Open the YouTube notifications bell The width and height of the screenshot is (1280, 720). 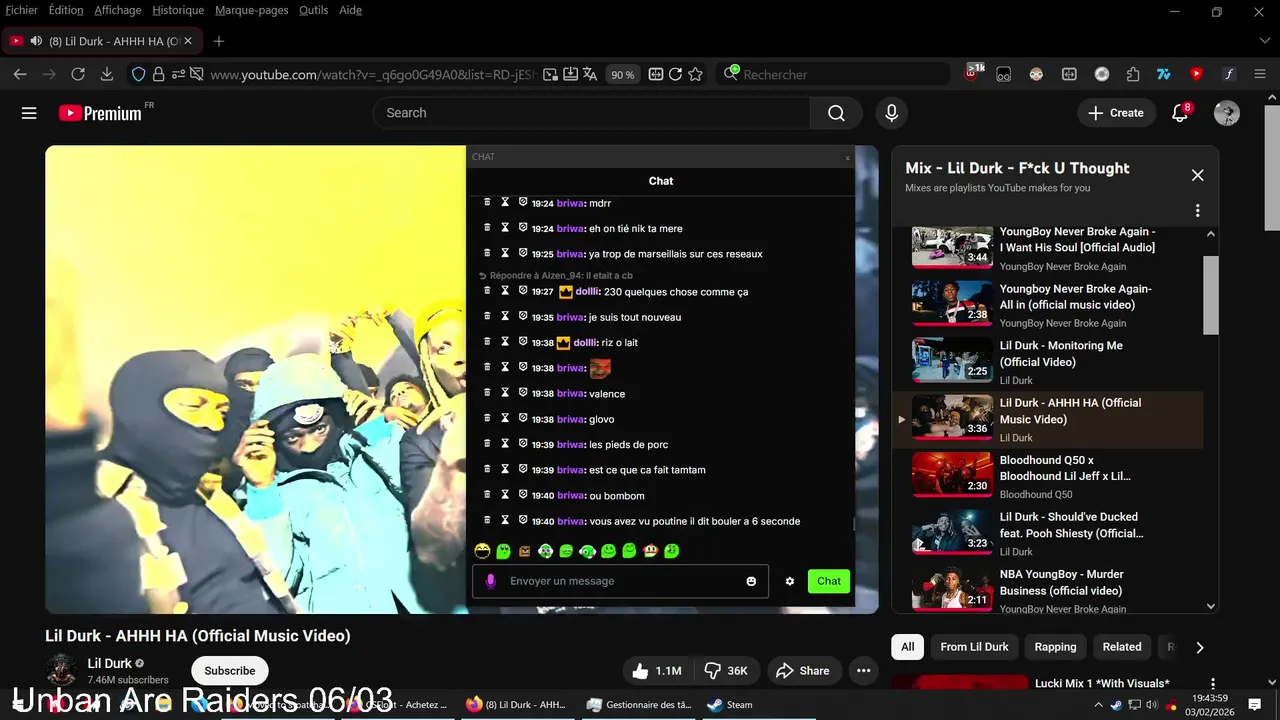click(1180, 113)
